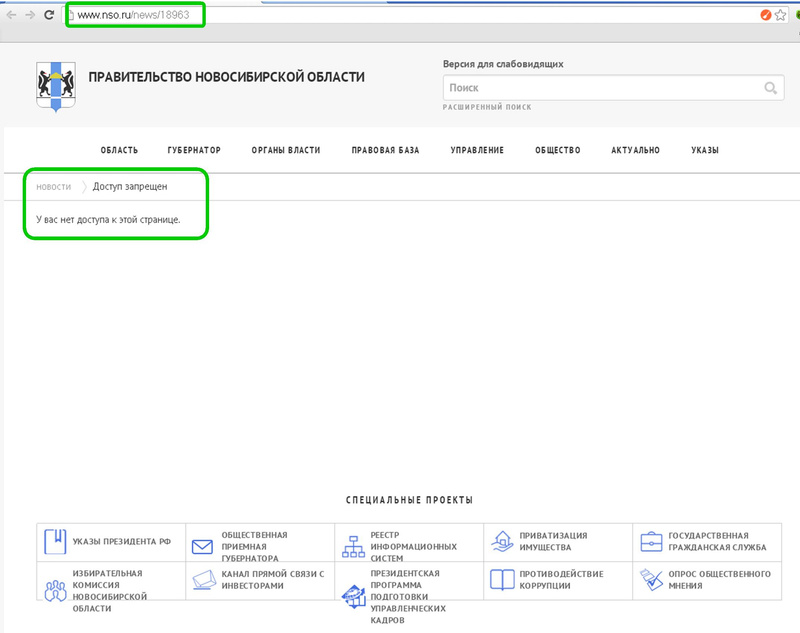Image resolution: width=800 pixels, height=633 pixels.
Task: Click Версия для слабовидящих link
Action: coord(503,64)
